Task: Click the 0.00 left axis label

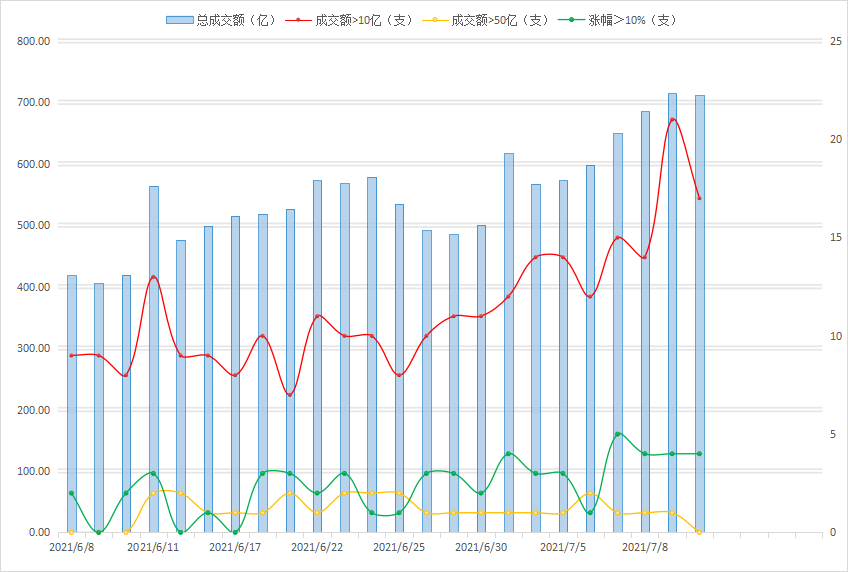Action: click(x=39, y=533)
